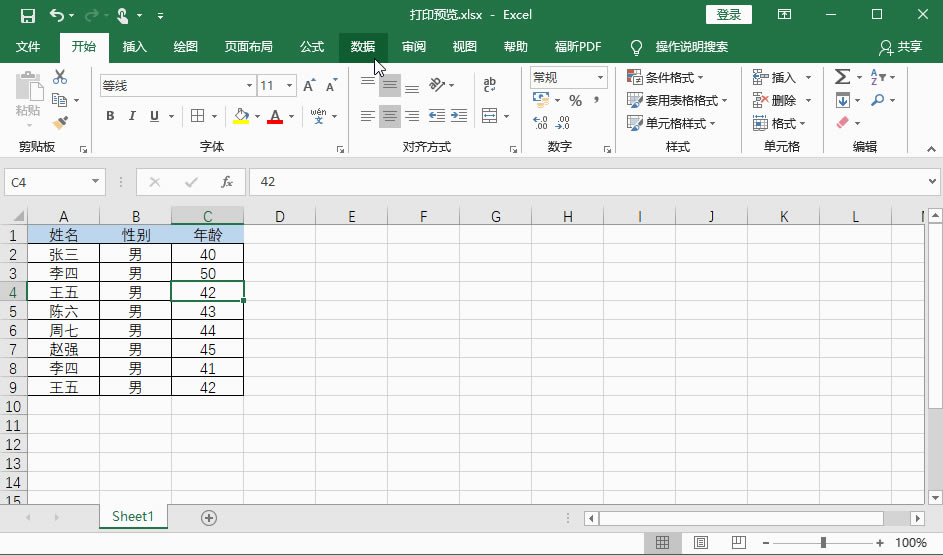Switch to the 公式 Formulas tab
This screenshot has height=555, width=943.
tap(312, 47)
